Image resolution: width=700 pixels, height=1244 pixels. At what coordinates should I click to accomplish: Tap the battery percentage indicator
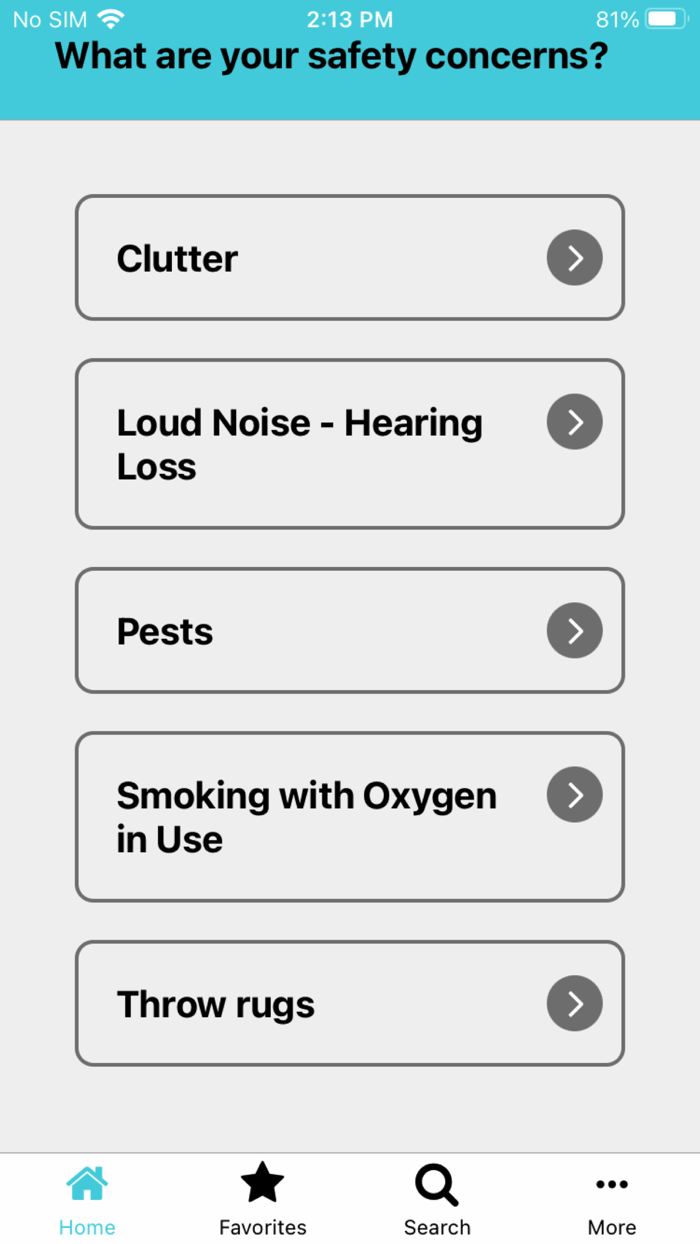tap(614, 17)
